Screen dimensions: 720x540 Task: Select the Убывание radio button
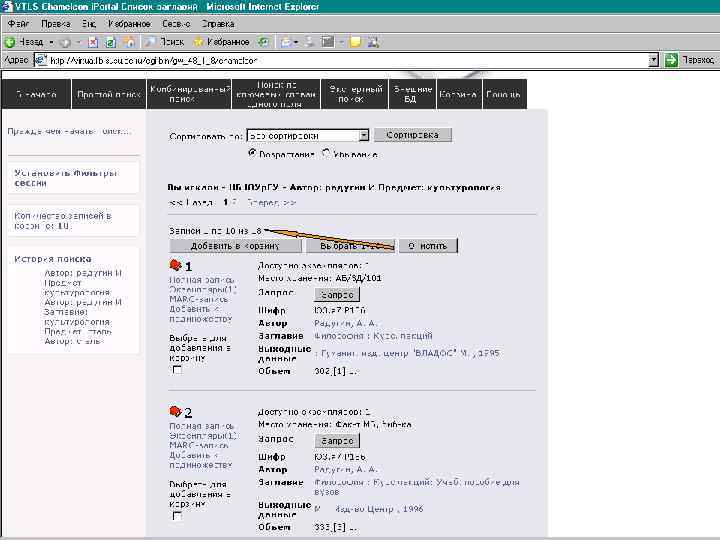click(x=326, y=153)
